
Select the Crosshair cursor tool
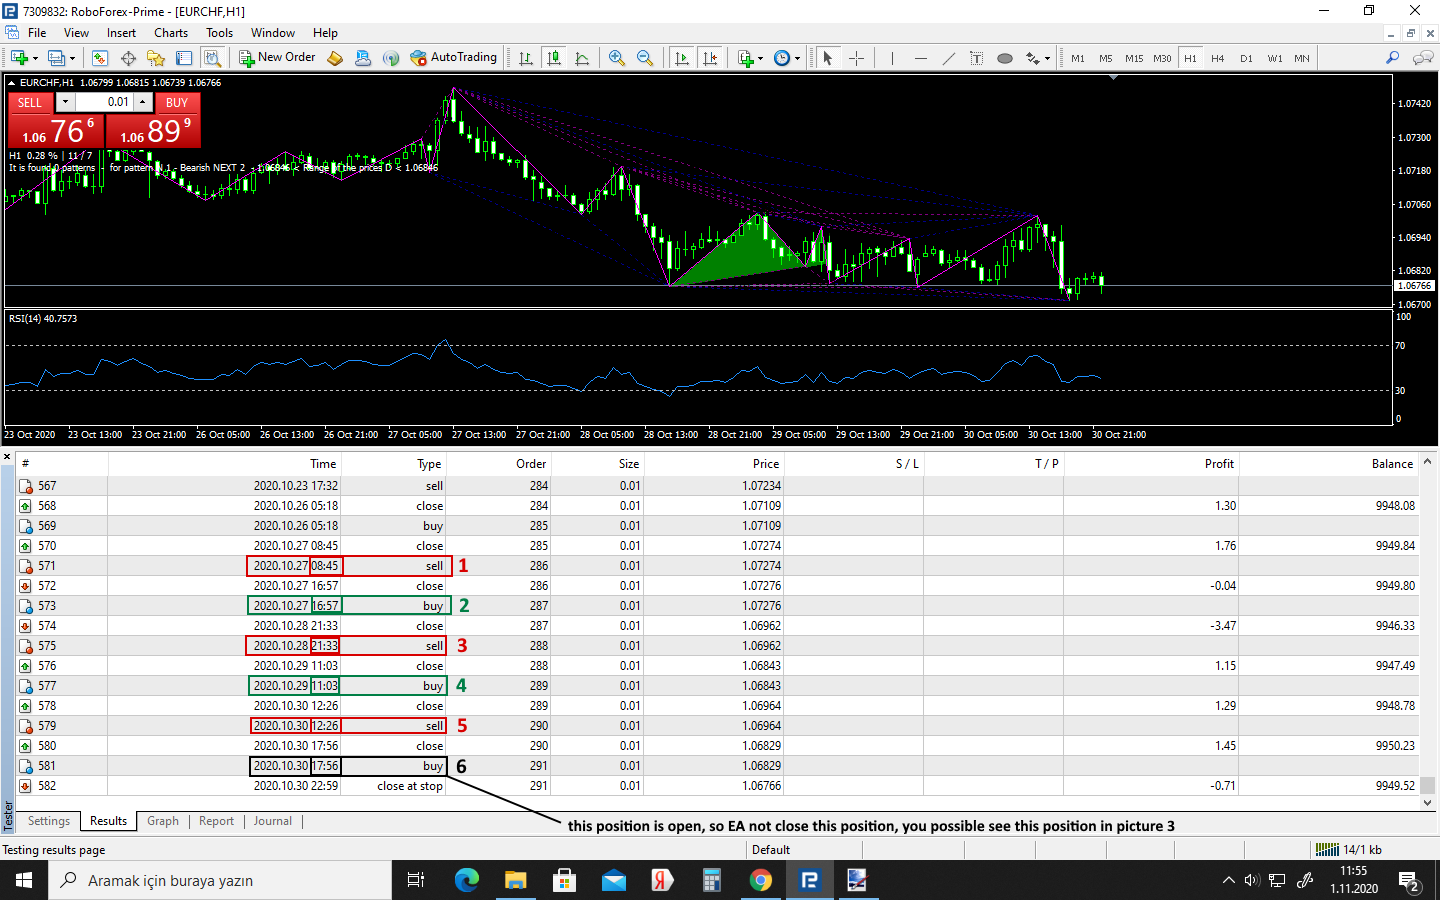tap(857, 58)
